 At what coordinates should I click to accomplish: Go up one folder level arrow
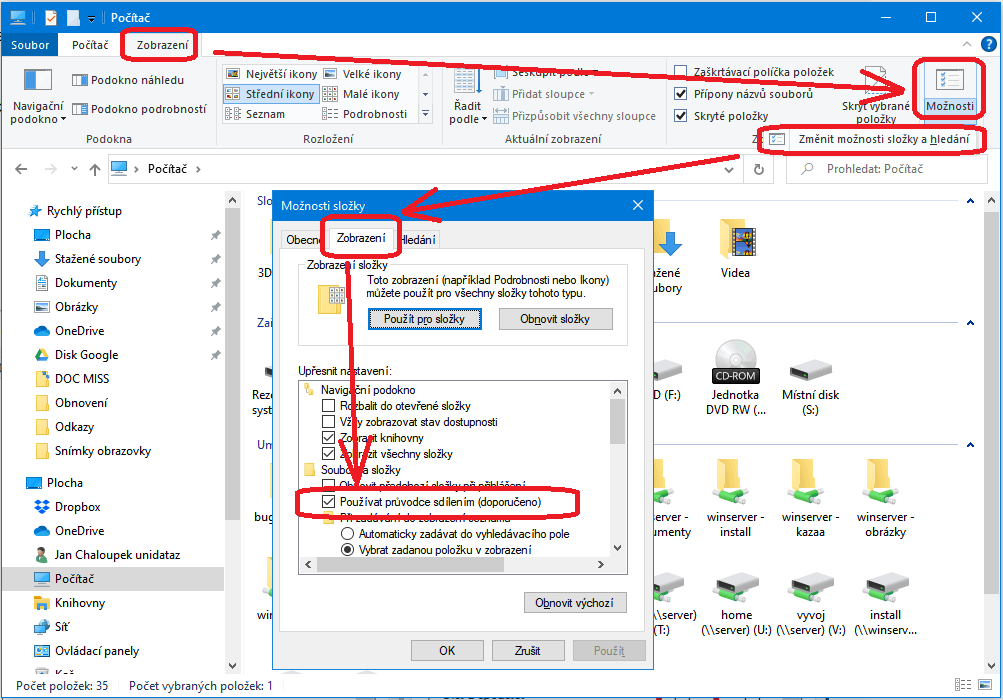(x=95, y=169)
